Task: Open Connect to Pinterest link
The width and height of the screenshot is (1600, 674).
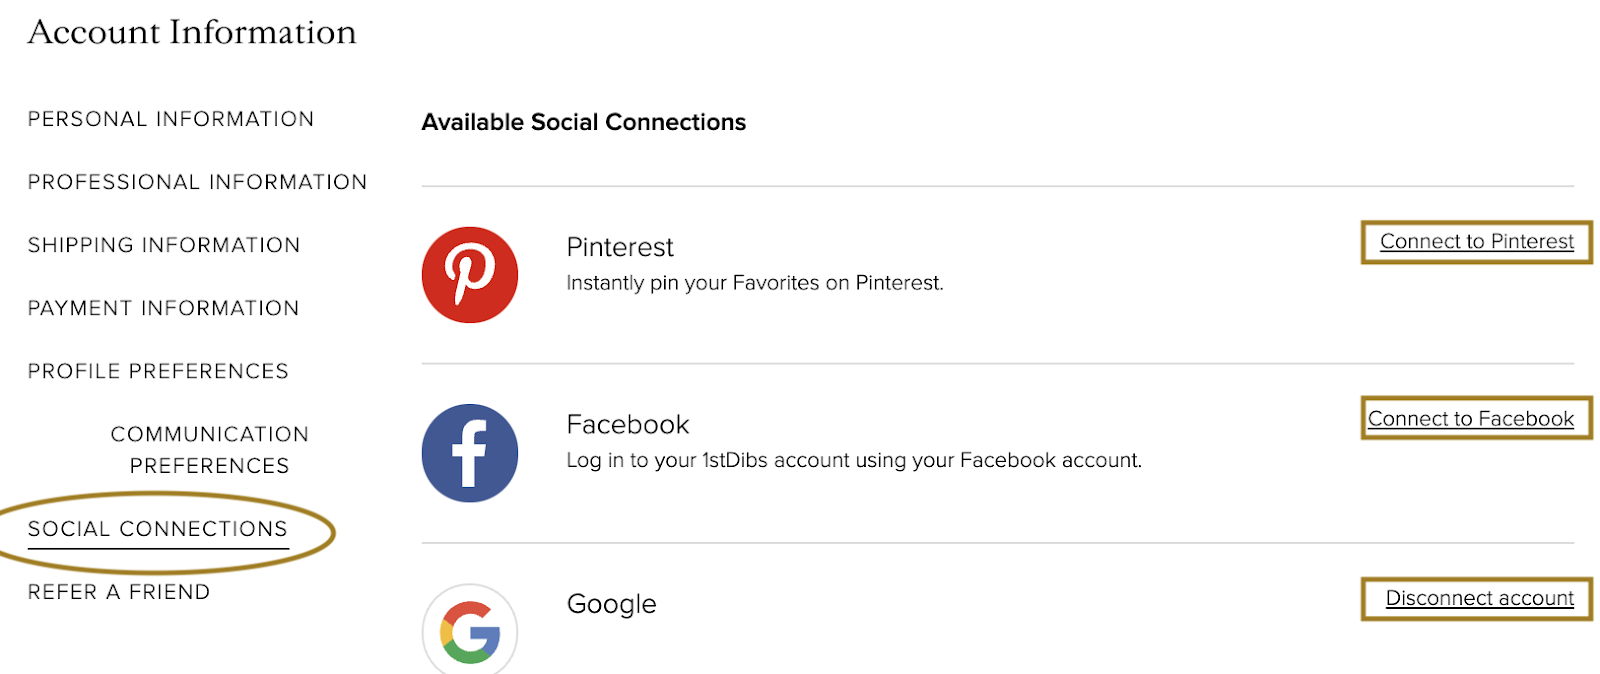Action: [x=1477, y=242]
